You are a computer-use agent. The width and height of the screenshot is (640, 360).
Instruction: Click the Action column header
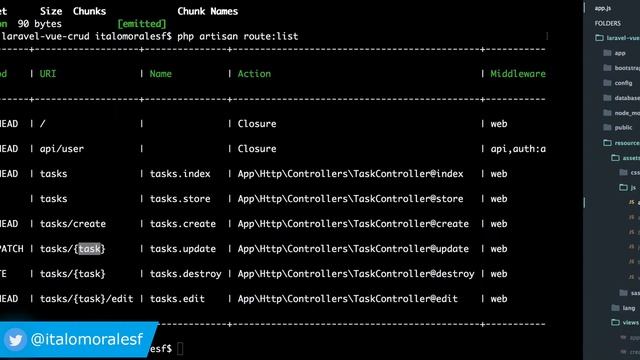pyautogui.click(x=254, y=74)
